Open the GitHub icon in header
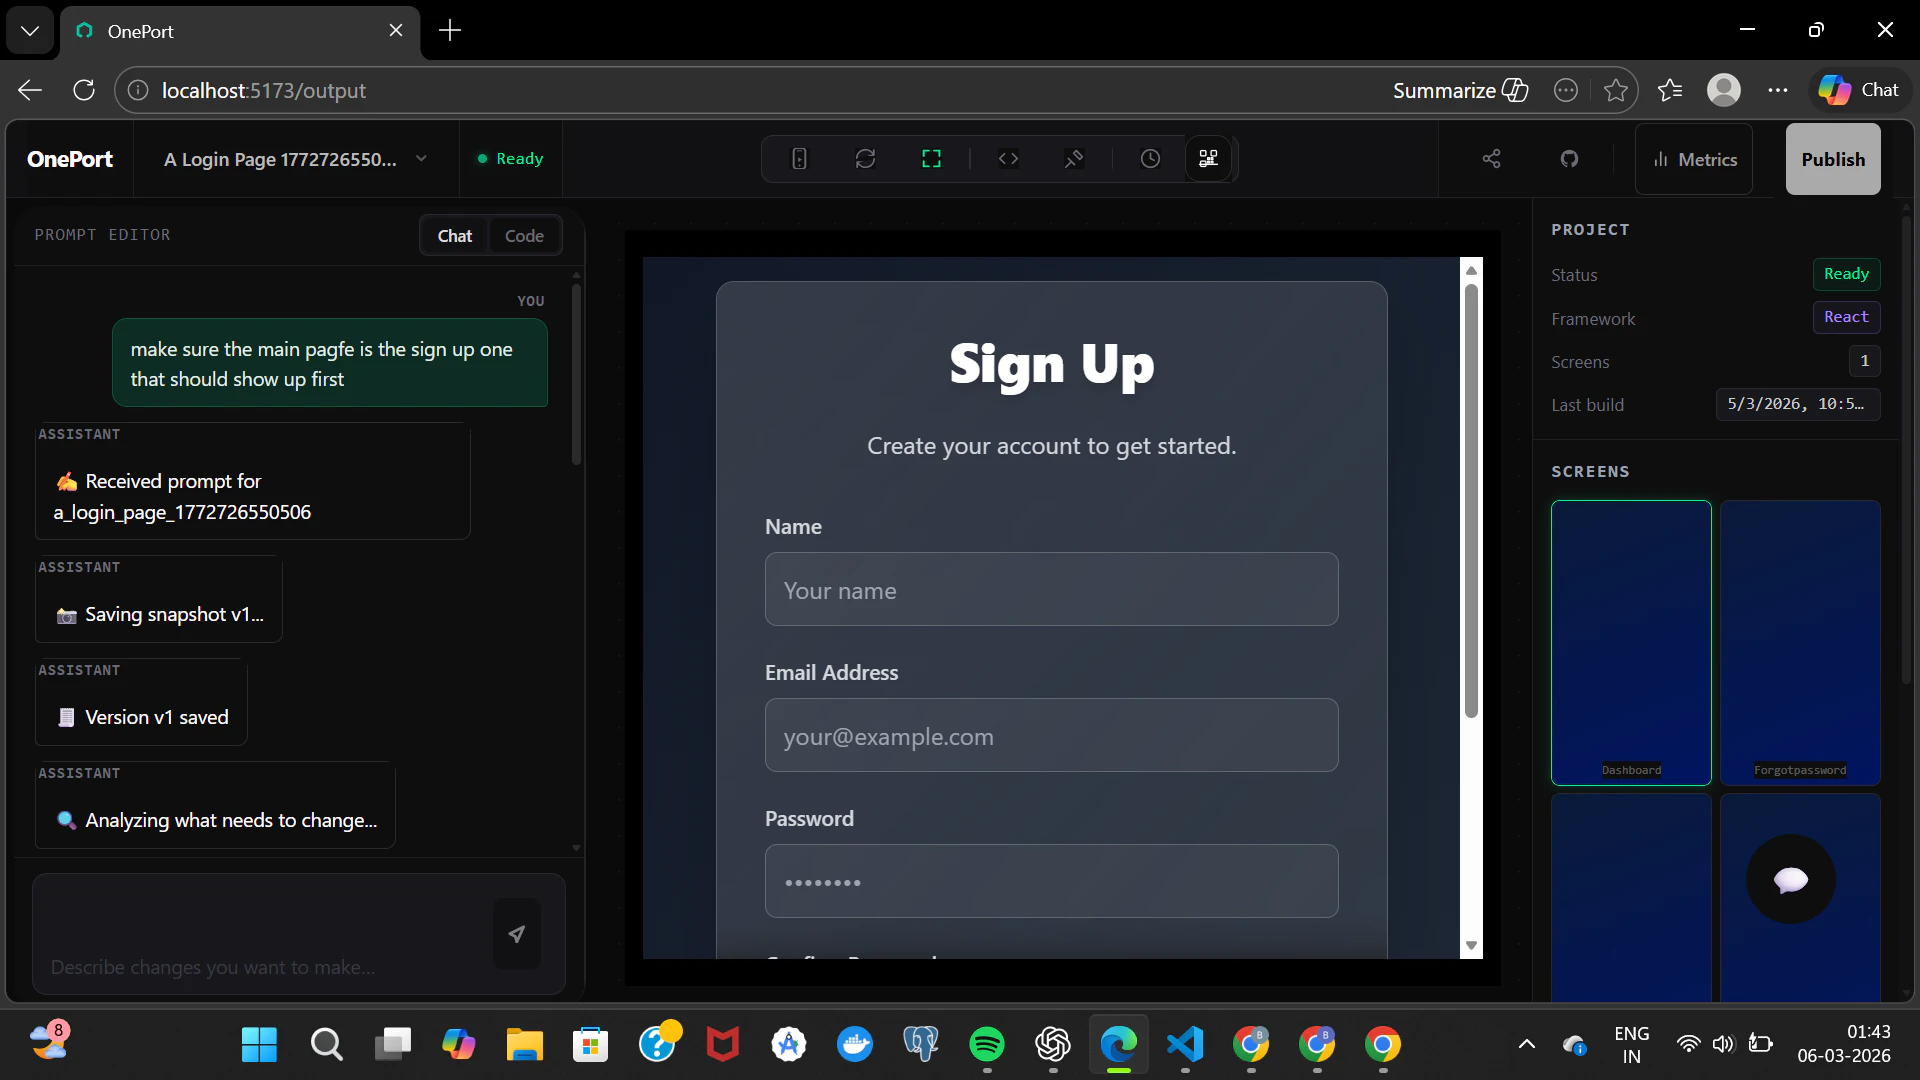 click(1569, 159)
